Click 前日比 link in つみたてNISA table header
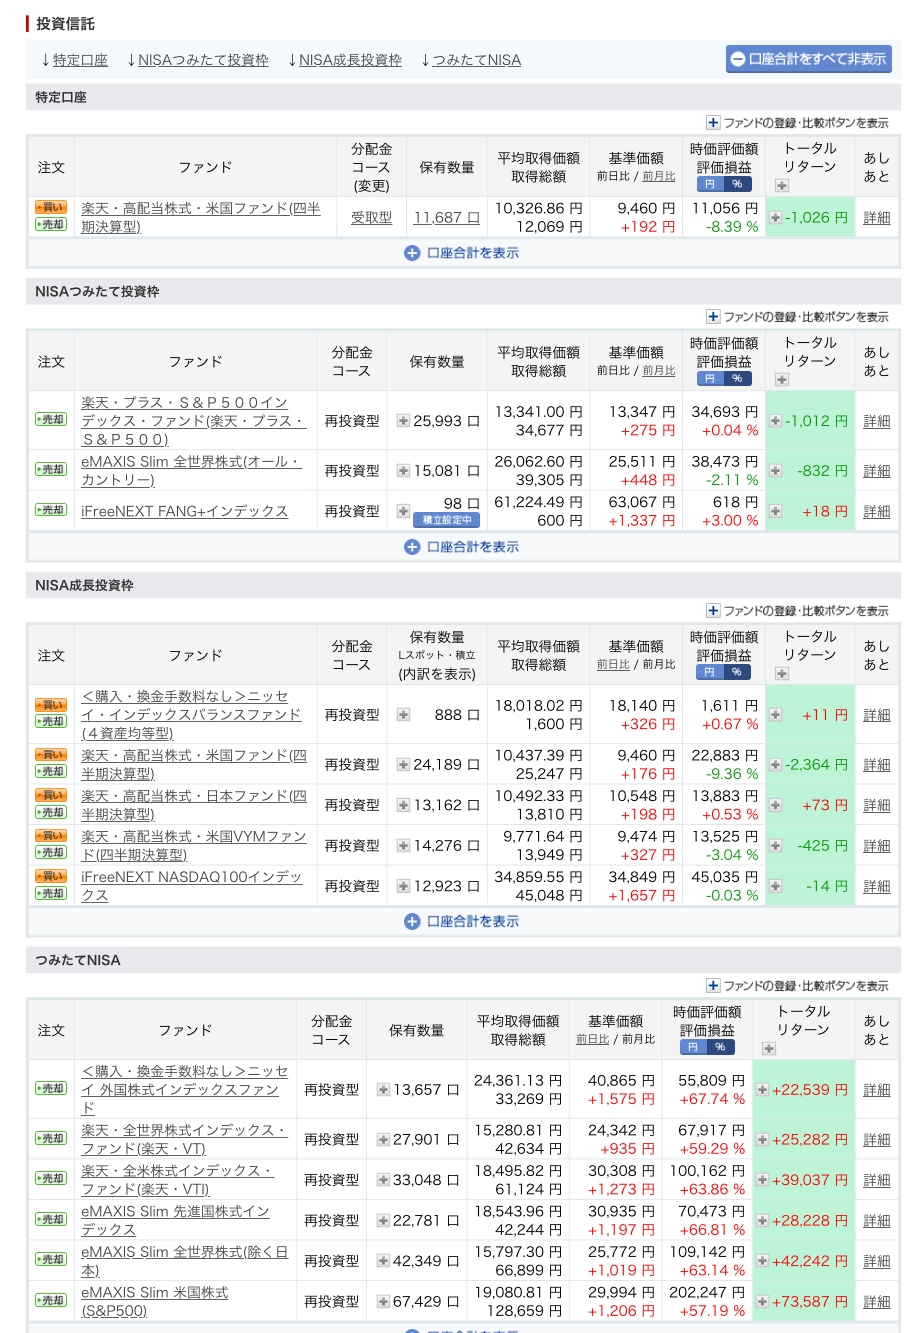Screen dimensions: 905x1333 [x=592, y=1040]
